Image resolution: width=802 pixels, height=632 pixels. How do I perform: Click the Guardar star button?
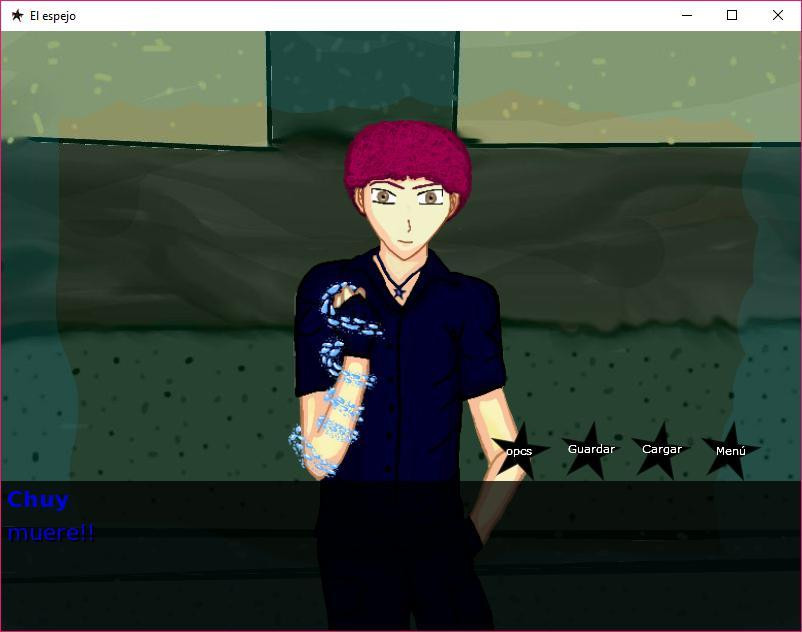pos(591,449)
